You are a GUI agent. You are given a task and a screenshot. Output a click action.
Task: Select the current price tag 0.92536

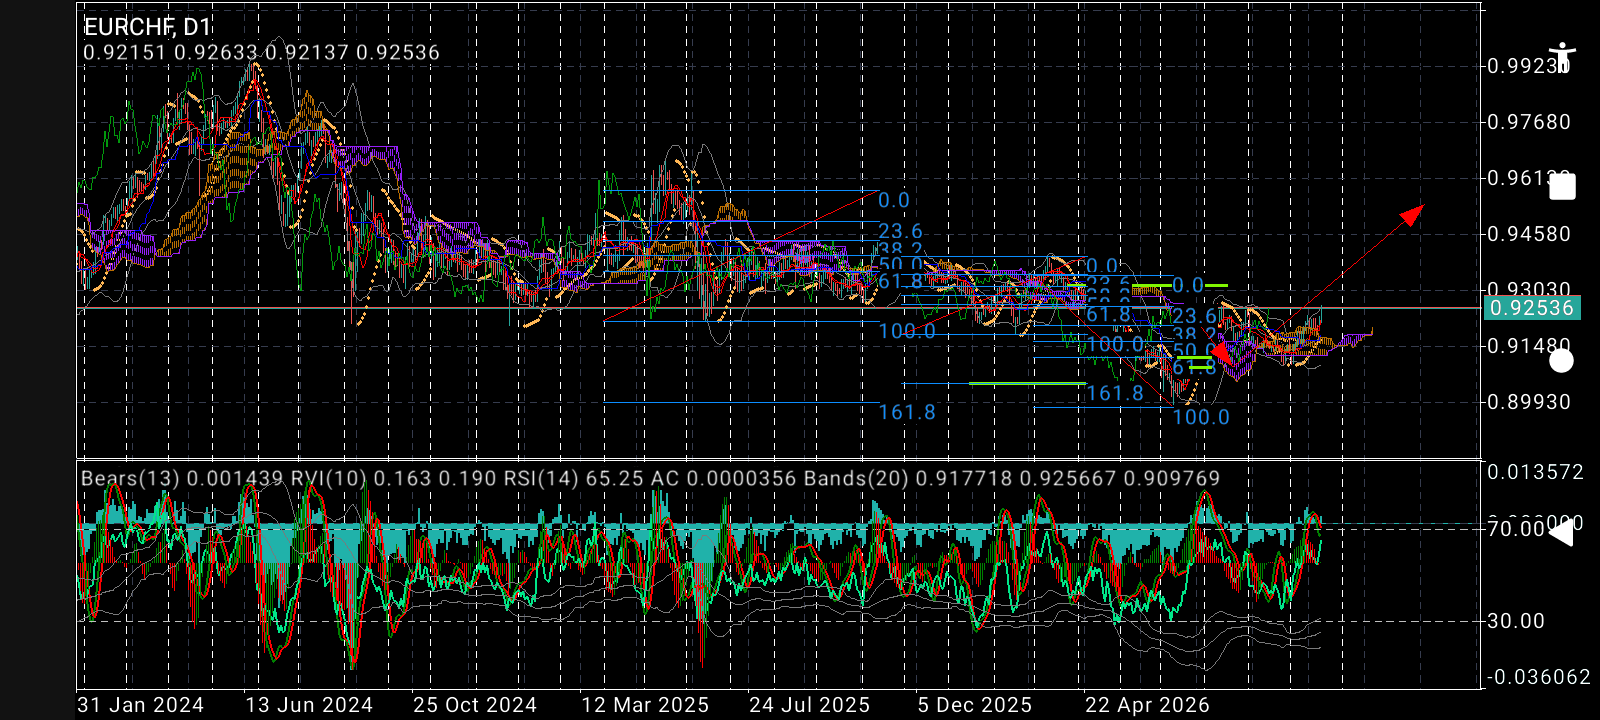tap(1532, 307)
